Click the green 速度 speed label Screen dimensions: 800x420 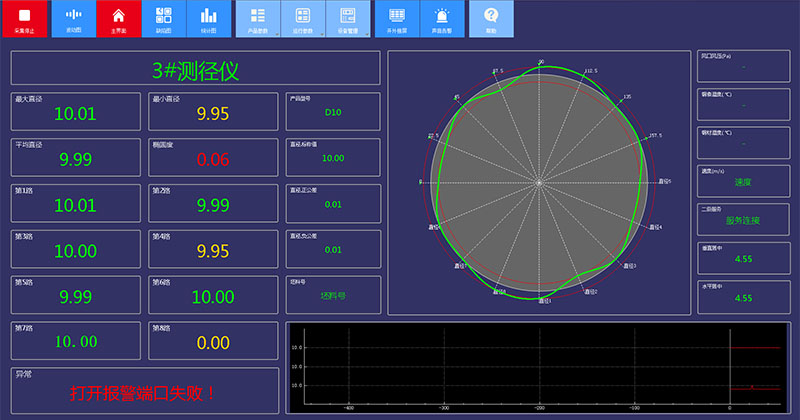742,182
